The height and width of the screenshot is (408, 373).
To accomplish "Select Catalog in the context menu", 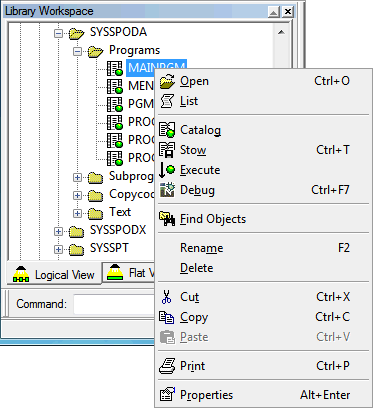I will 263,130.
